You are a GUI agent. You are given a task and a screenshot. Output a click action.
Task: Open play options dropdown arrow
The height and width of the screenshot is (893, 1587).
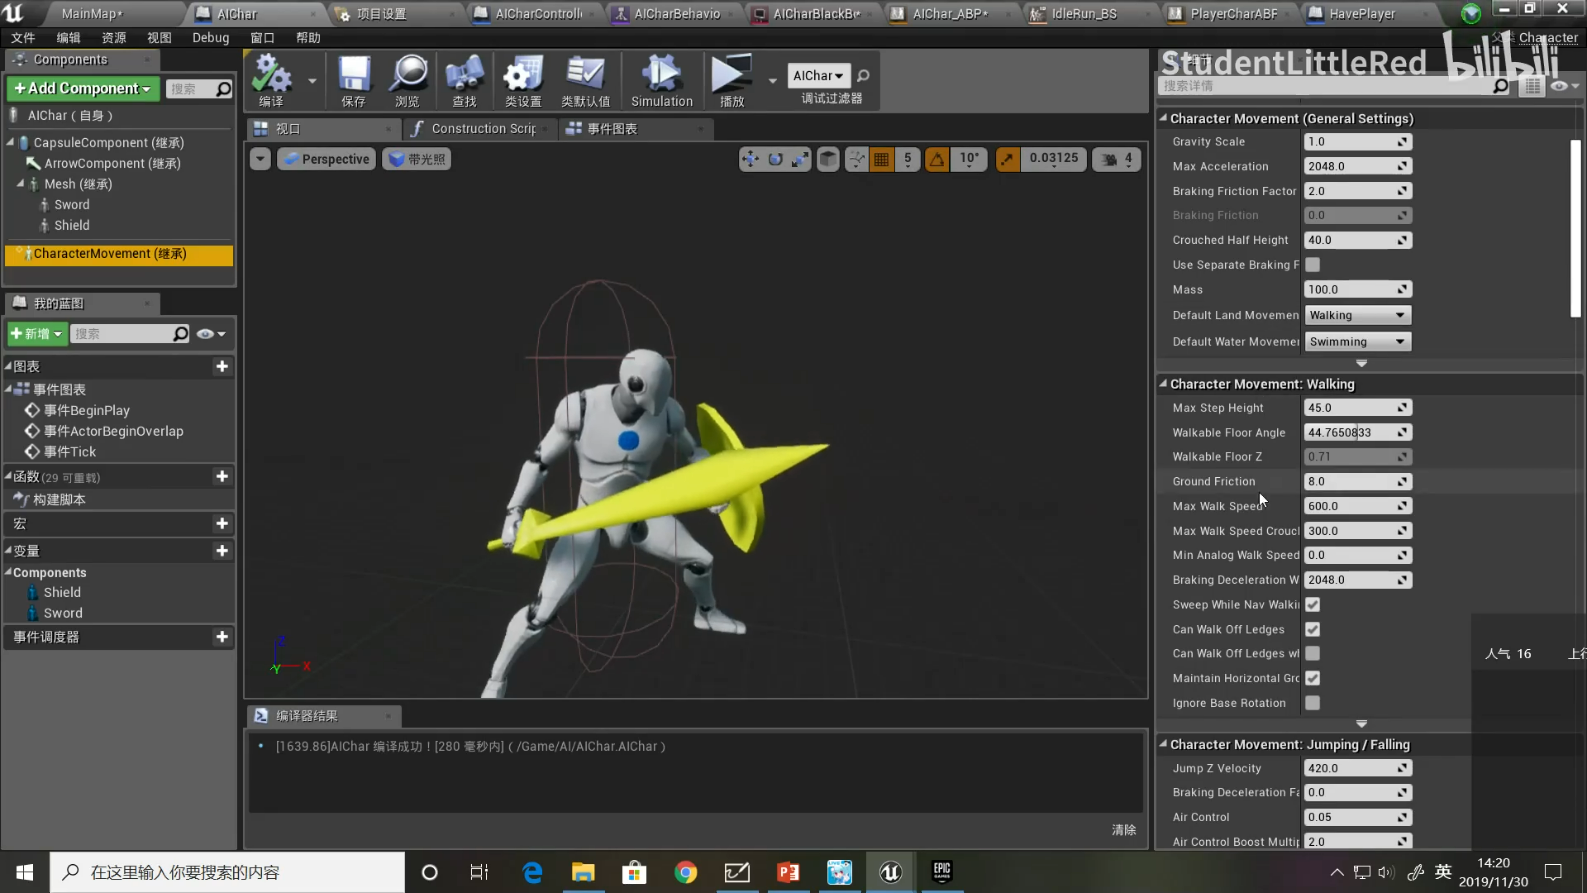(x=772, y=81)
